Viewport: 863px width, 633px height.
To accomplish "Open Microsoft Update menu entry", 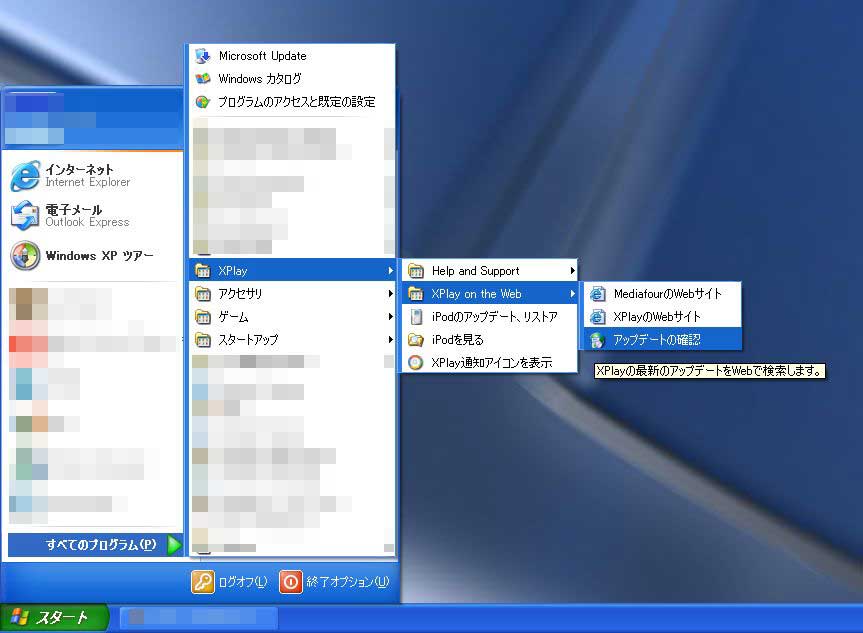I will (x=292, y=56).
